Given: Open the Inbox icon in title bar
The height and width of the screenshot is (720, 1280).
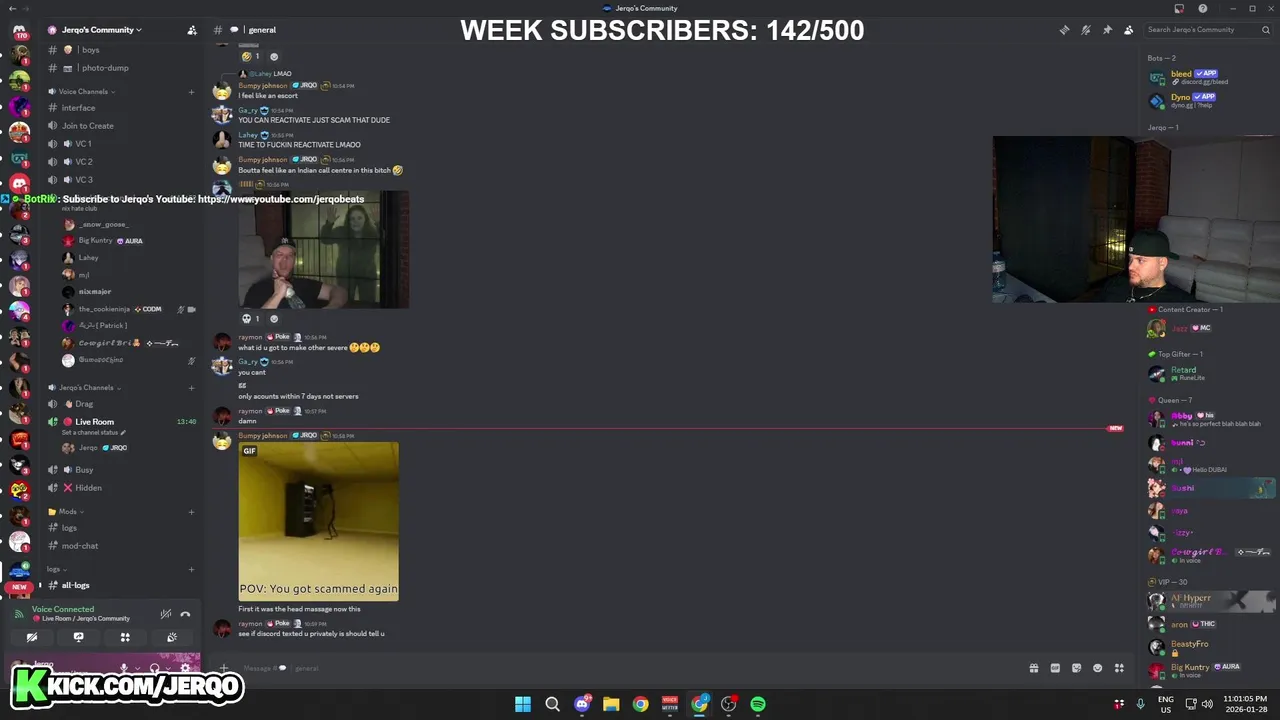Looking at the screenshot, I should click(1179, 9).
